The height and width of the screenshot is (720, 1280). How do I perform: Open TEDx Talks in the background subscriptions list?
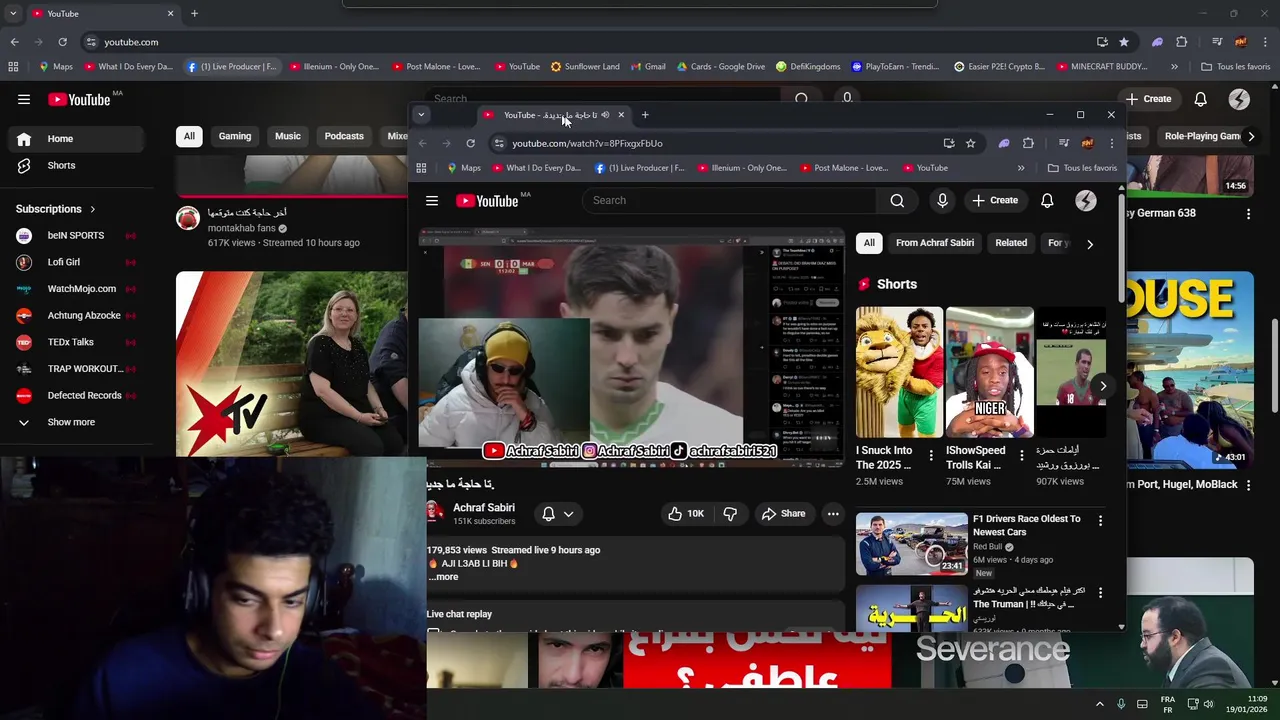click(75, 342)
